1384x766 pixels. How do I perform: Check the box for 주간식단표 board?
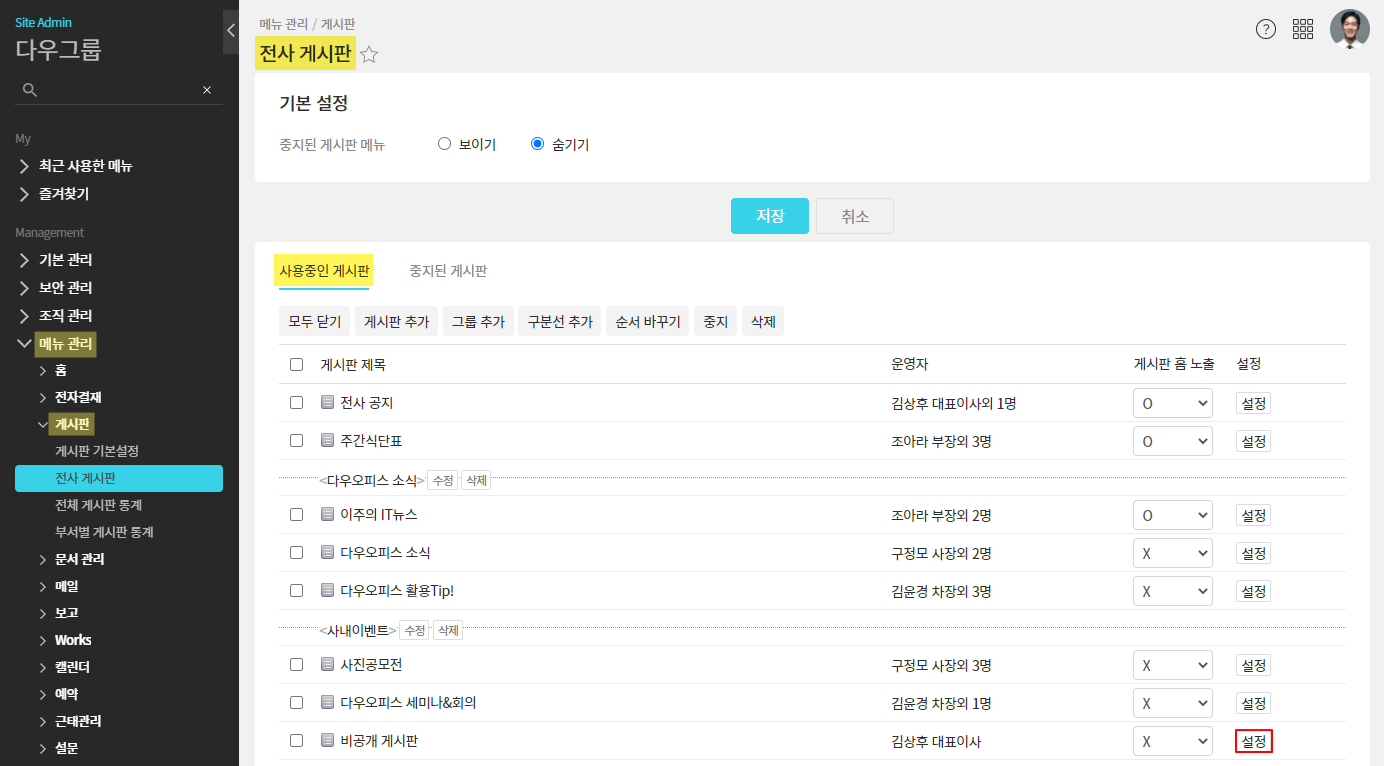[x=296, y=441]
